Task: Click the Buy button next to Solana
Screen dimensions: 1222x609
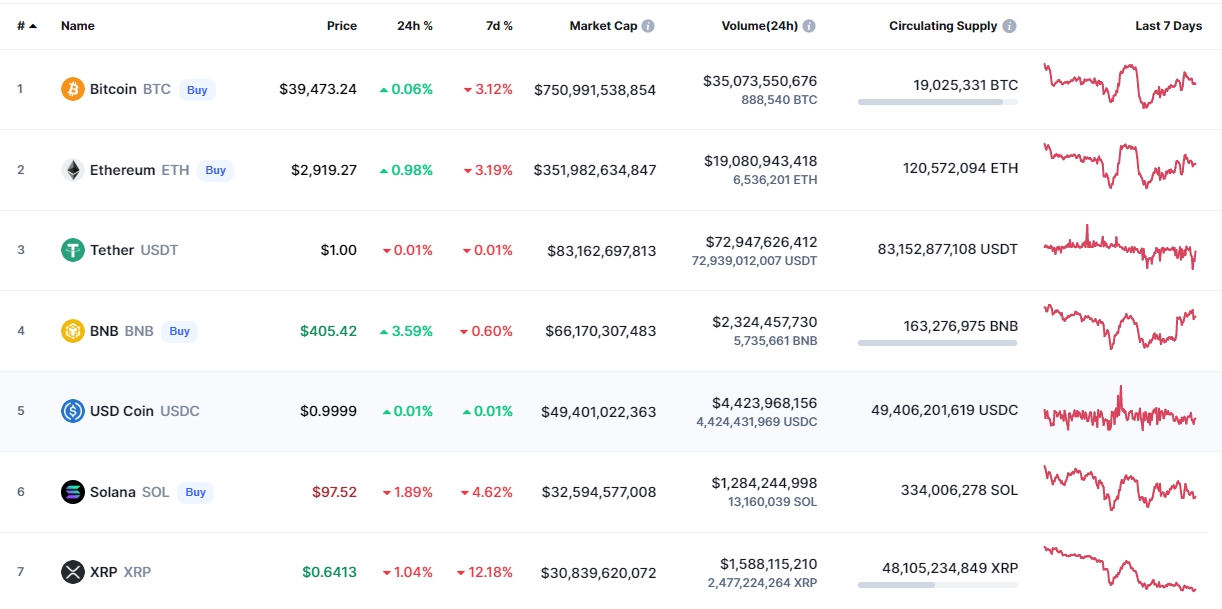Action: pyautogui.click(x=195, y=492)
